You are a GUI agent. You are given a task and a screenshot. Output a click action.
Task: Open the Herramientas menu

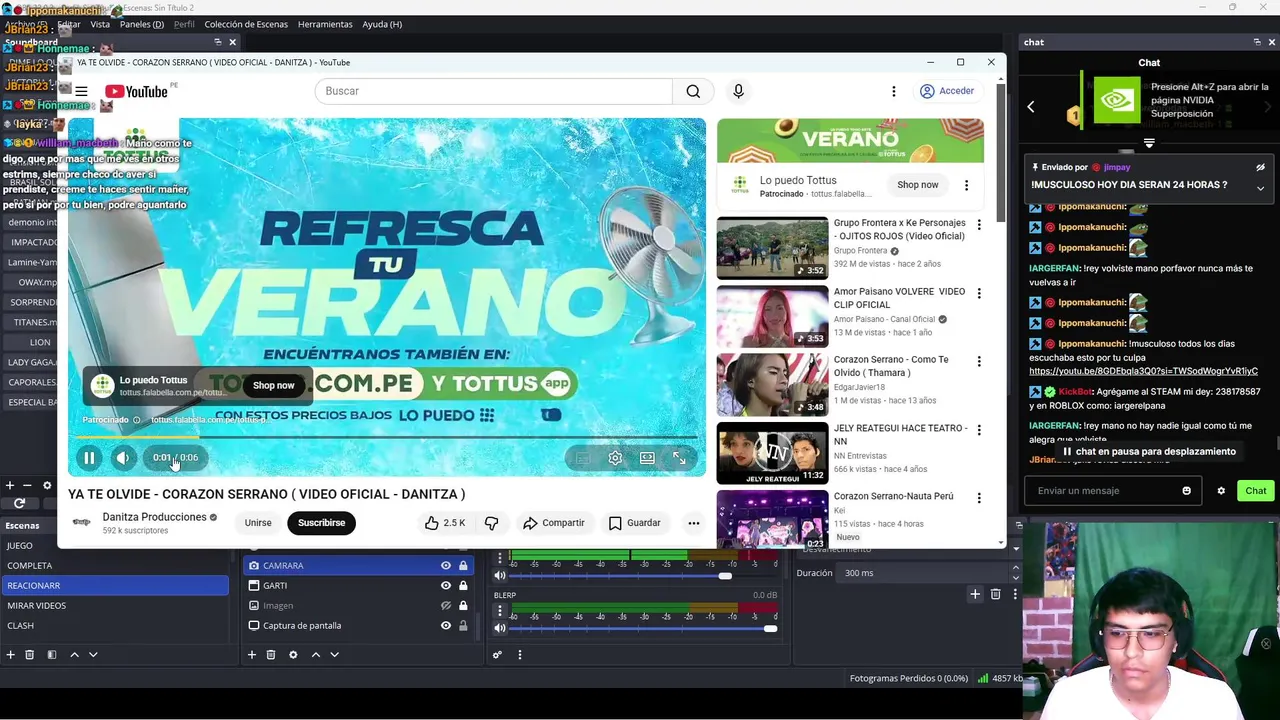click(325, 24)
